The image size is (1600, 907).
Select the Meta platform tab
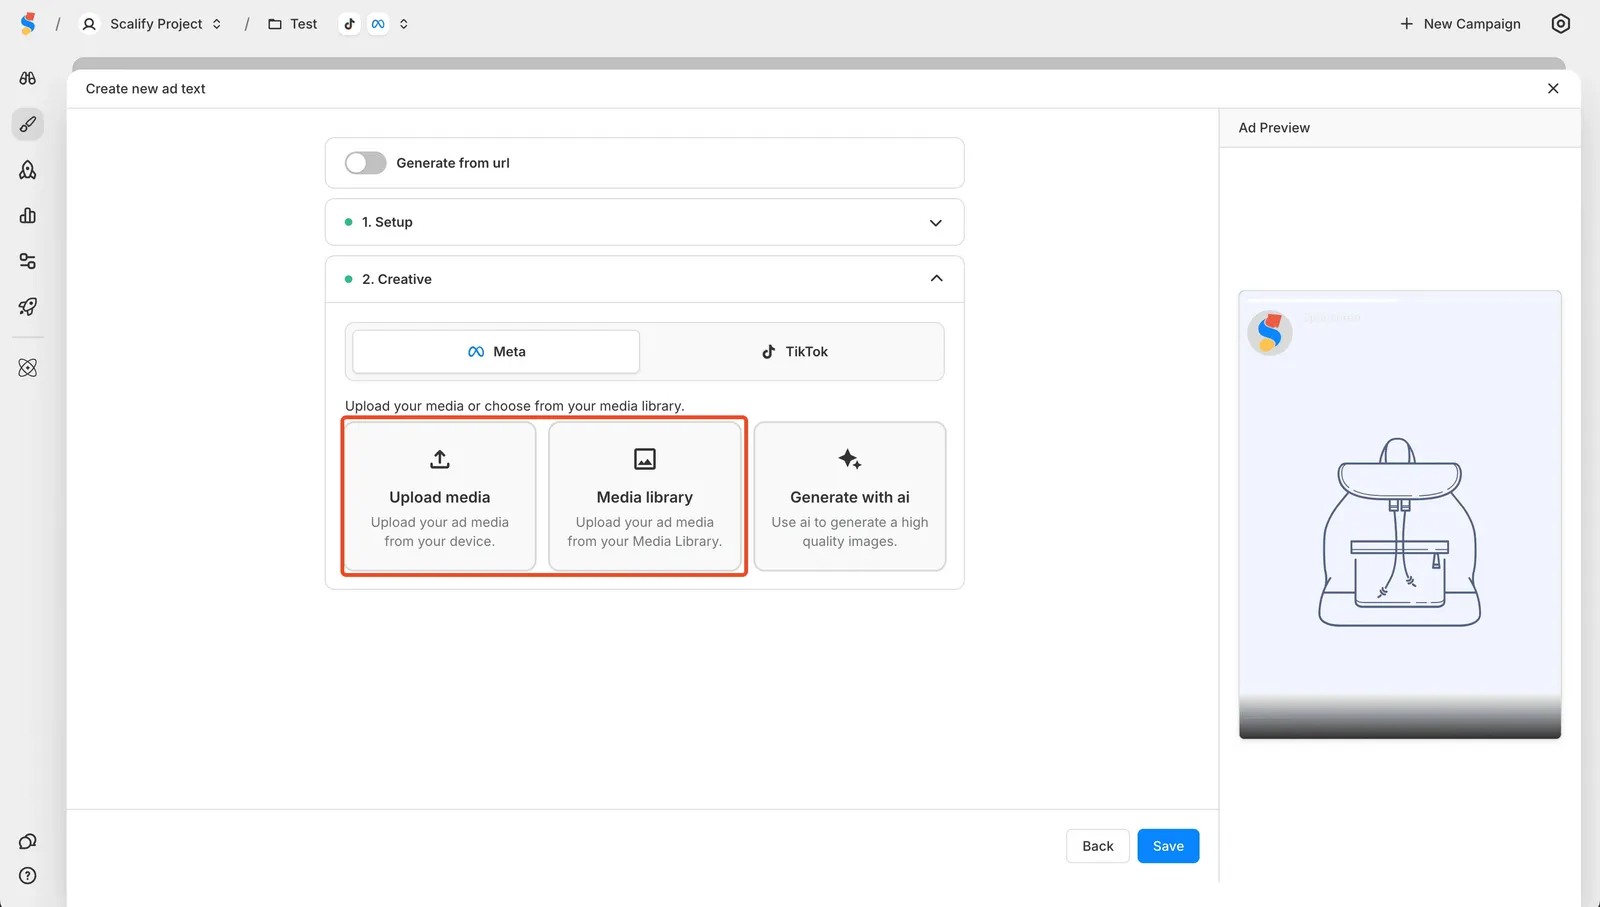496,352
